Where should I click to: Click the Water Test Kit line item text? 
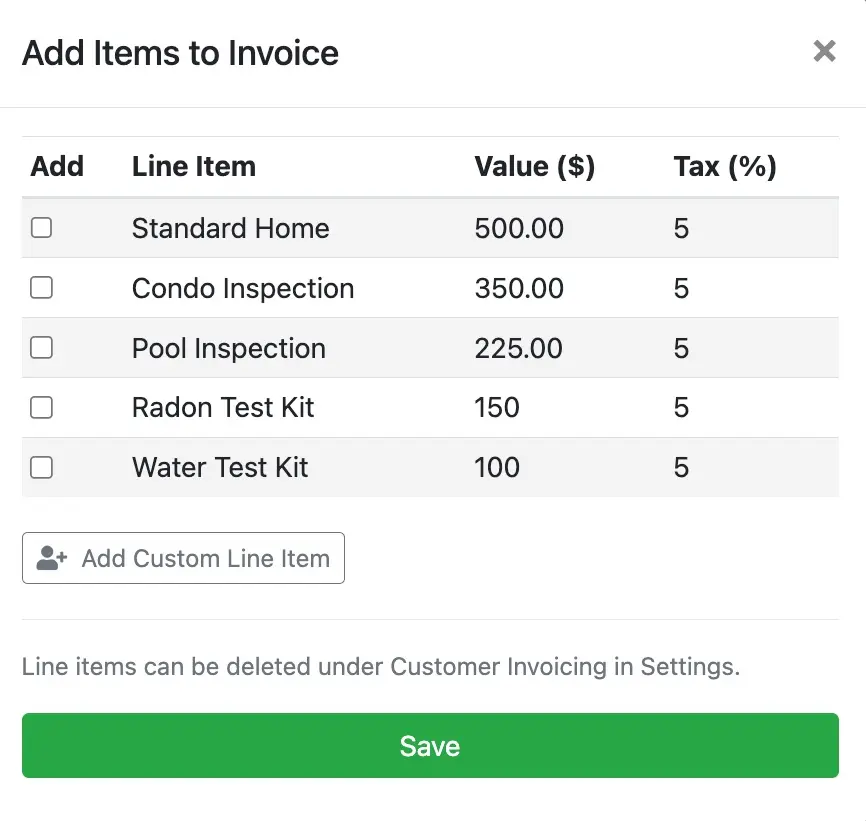(x=220, y=468)
